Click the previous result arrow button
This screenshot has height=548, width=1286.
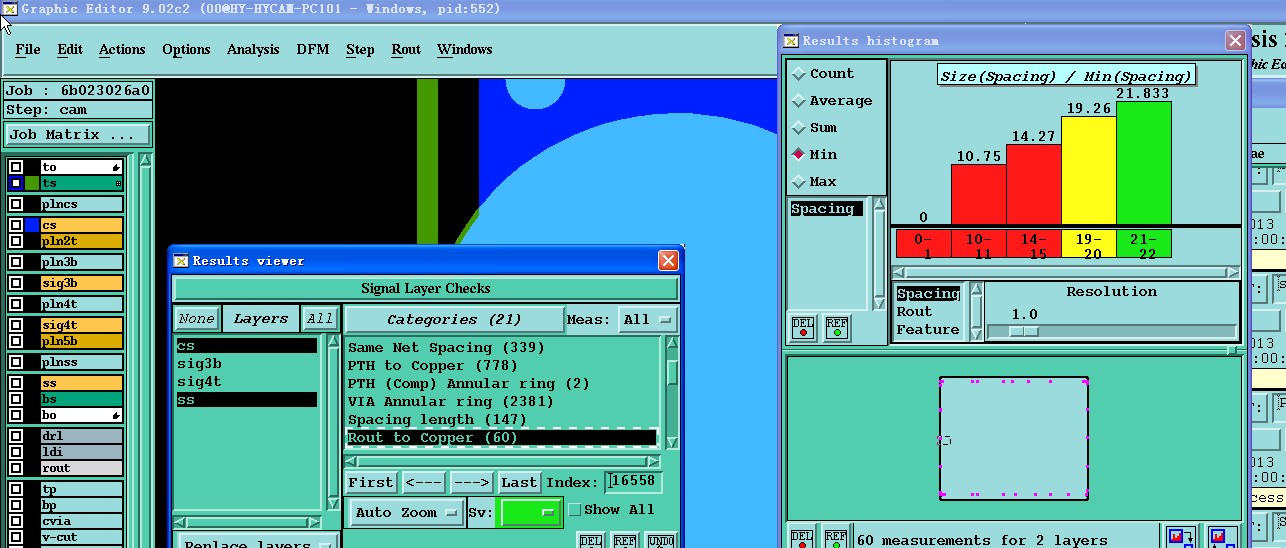(424, 483)
